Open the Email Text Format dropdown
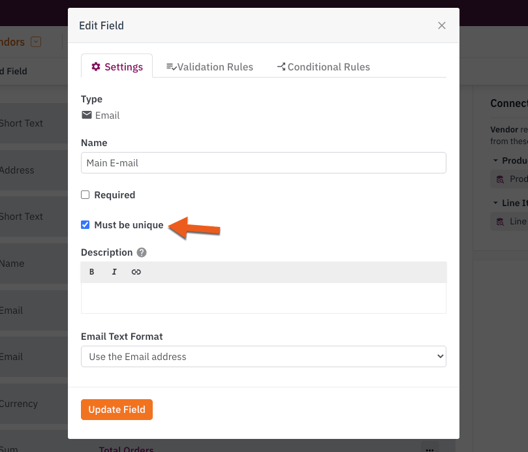The height and width of the screenshot is (452, 528). 264,356
